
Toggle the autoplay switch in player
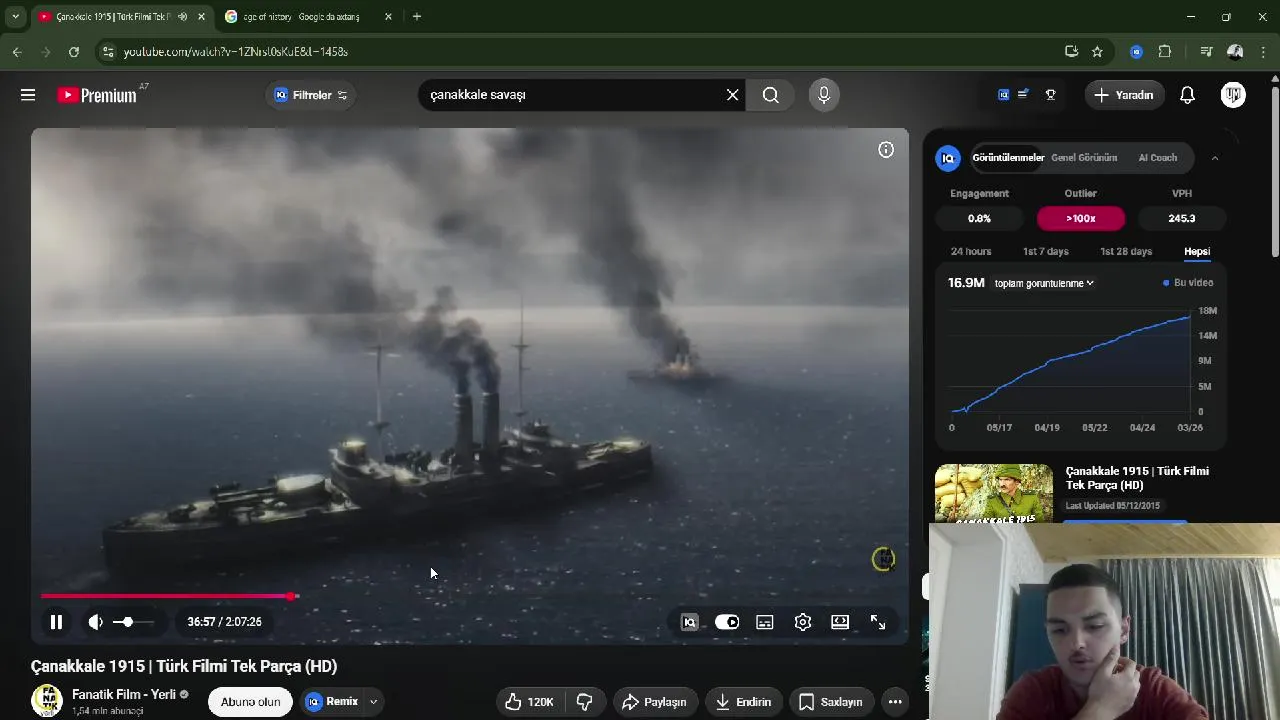727,622
